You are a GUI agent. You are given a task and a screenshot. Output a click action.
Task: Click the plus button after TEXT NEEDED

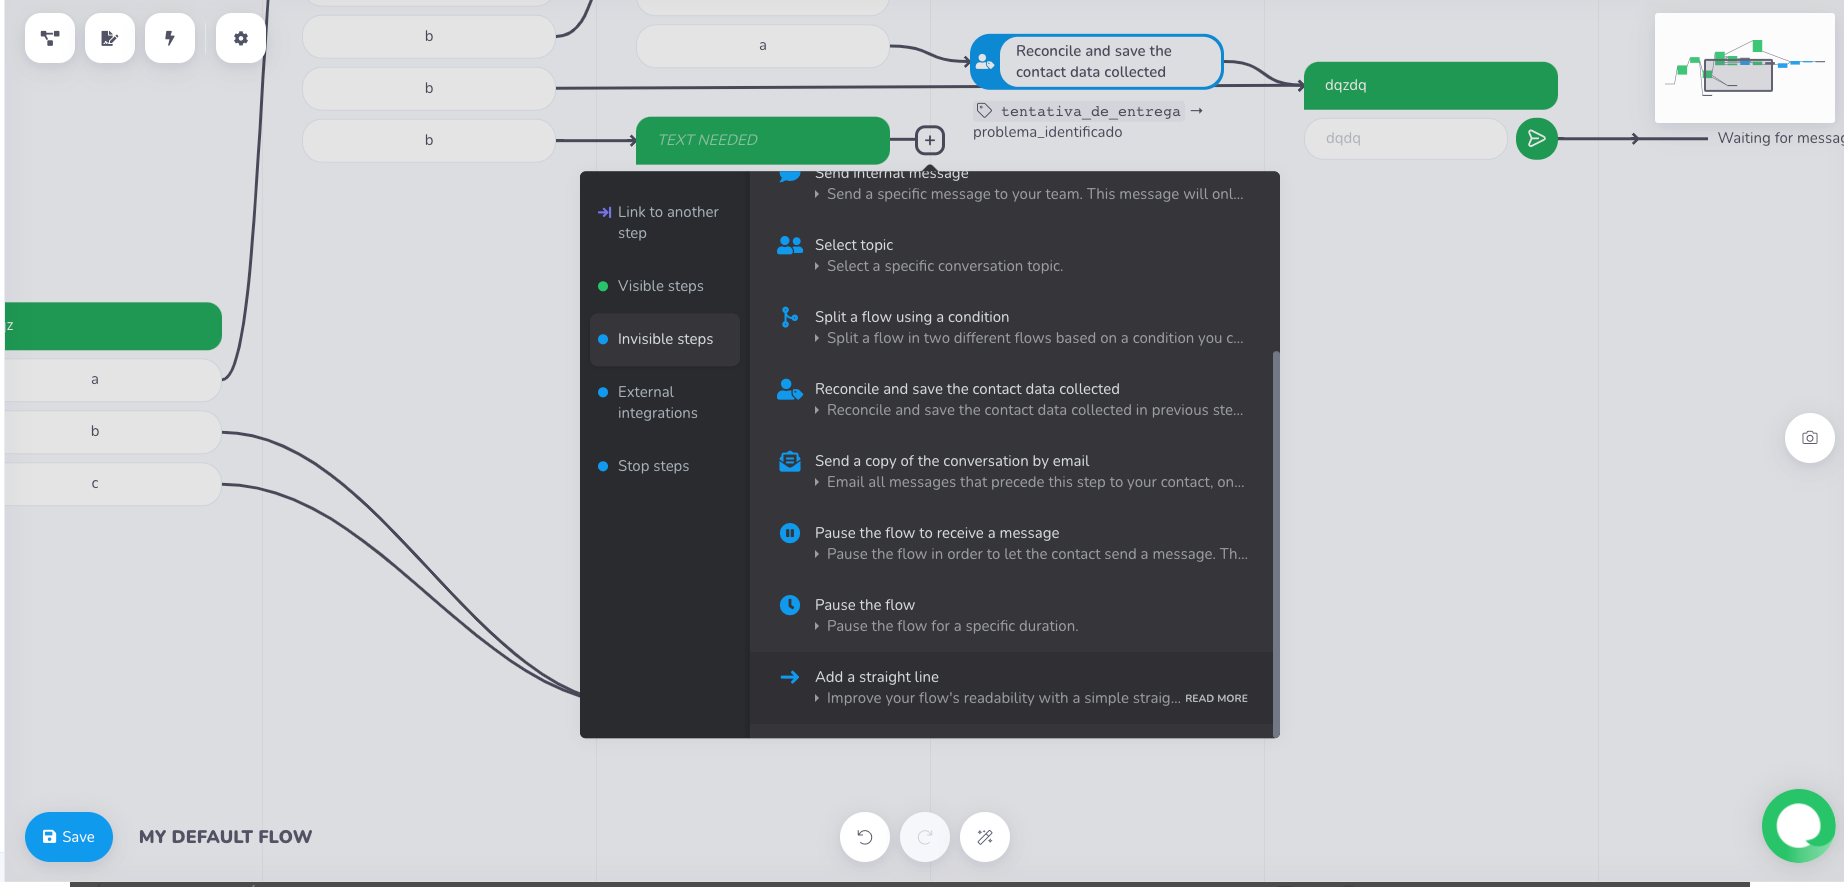coord(930,141)
